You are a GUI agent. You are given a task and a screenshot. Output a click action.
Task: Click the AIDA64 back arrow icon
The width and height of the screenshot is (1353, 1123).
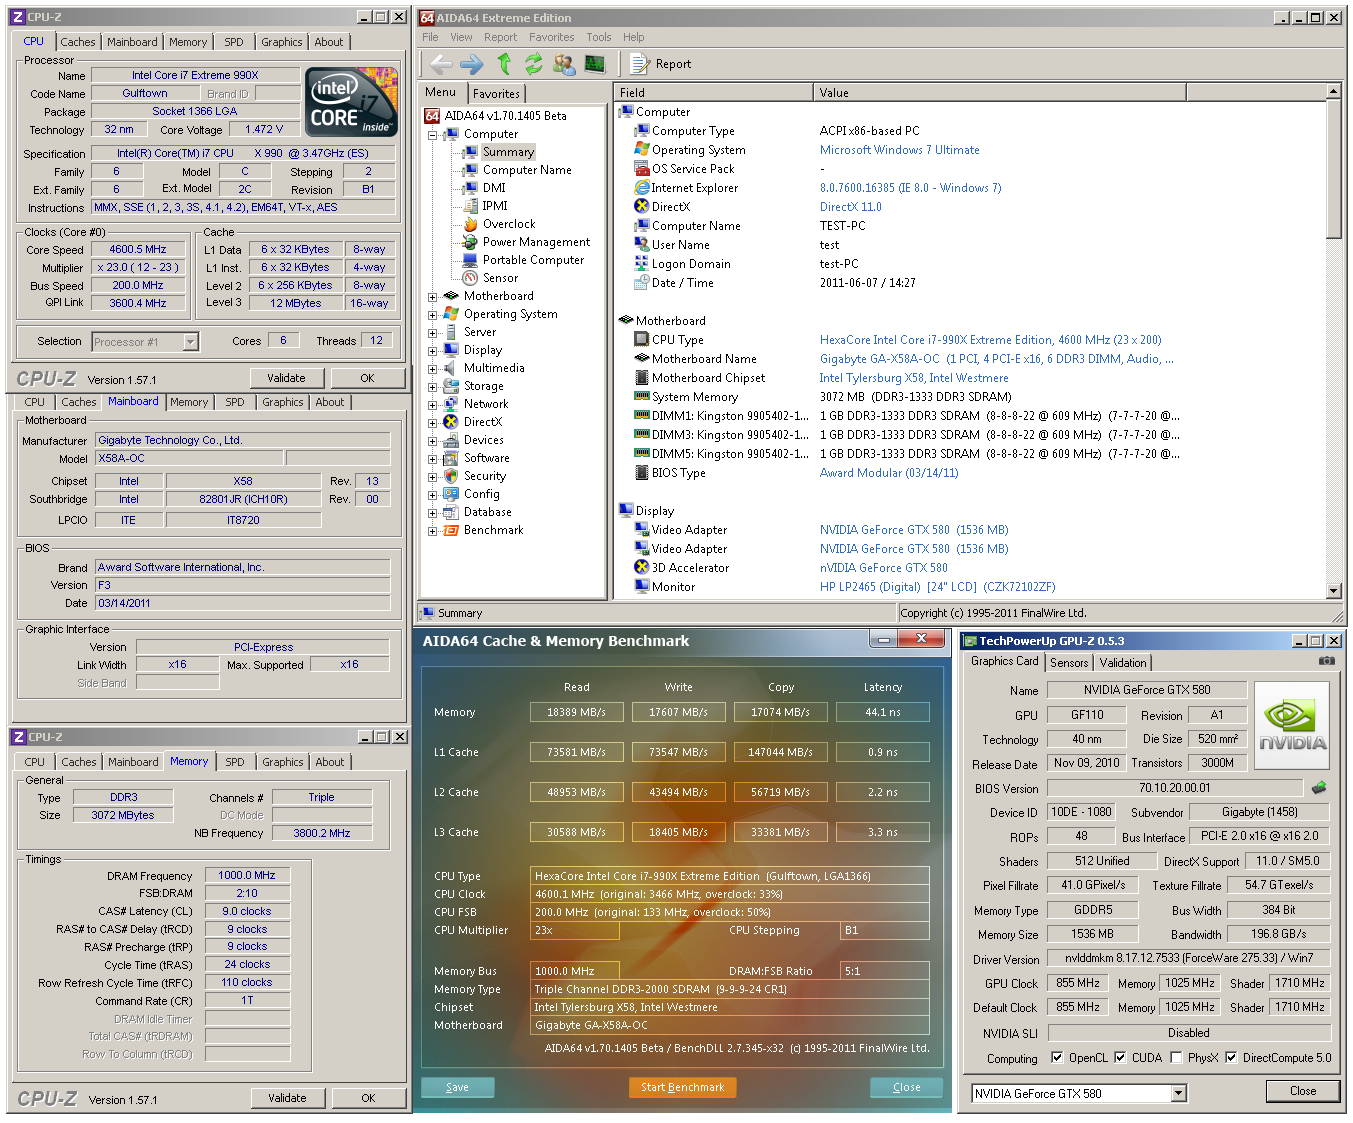441,64
